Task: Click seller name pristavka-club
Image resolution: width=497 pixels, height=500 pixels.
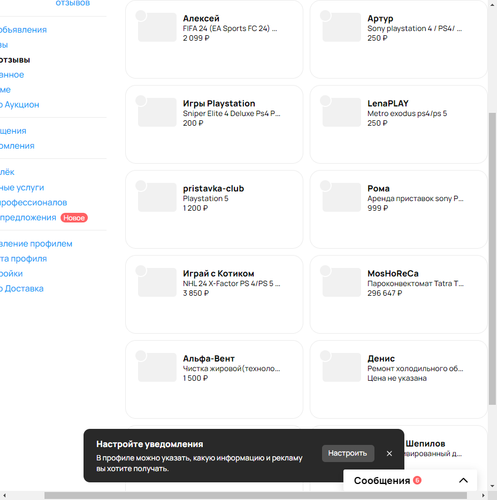Action: (213, 188)
